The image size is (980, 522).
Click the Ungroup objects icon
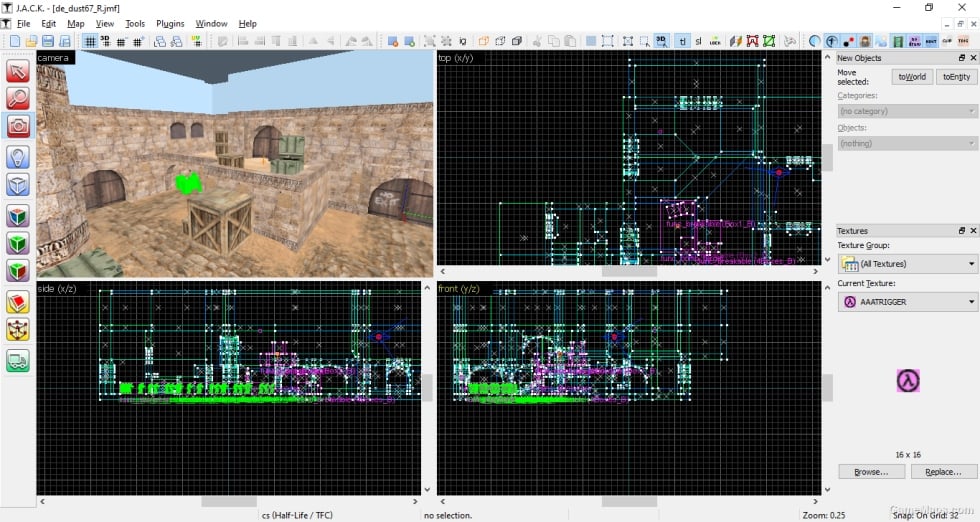[446, 41]
